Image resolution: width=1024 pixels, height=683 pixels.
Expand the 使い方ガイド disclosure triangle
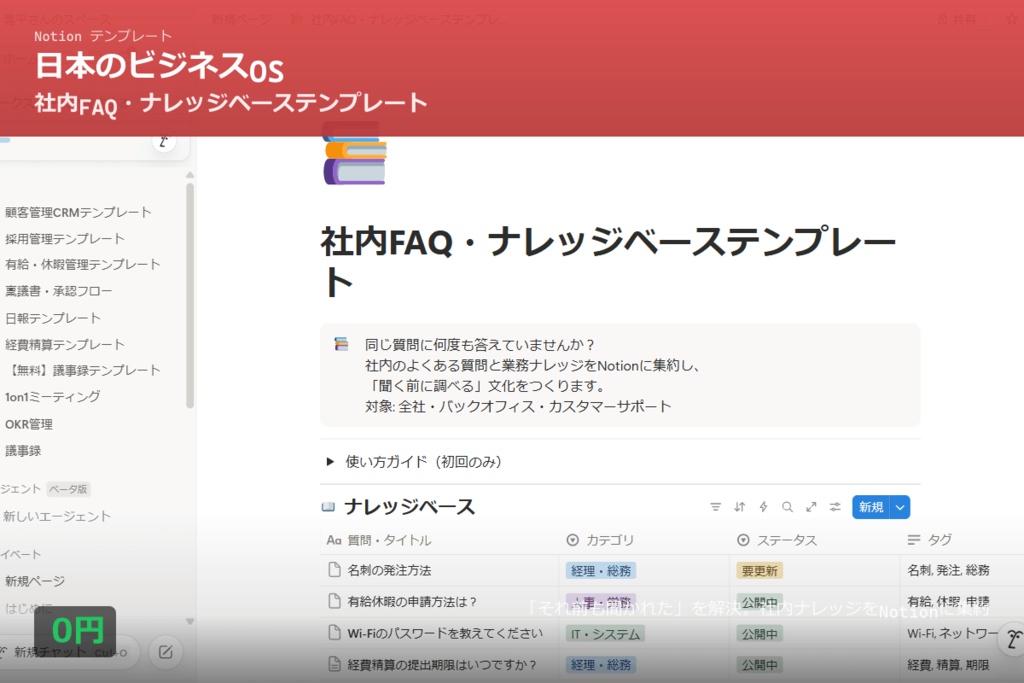point(330,462)
